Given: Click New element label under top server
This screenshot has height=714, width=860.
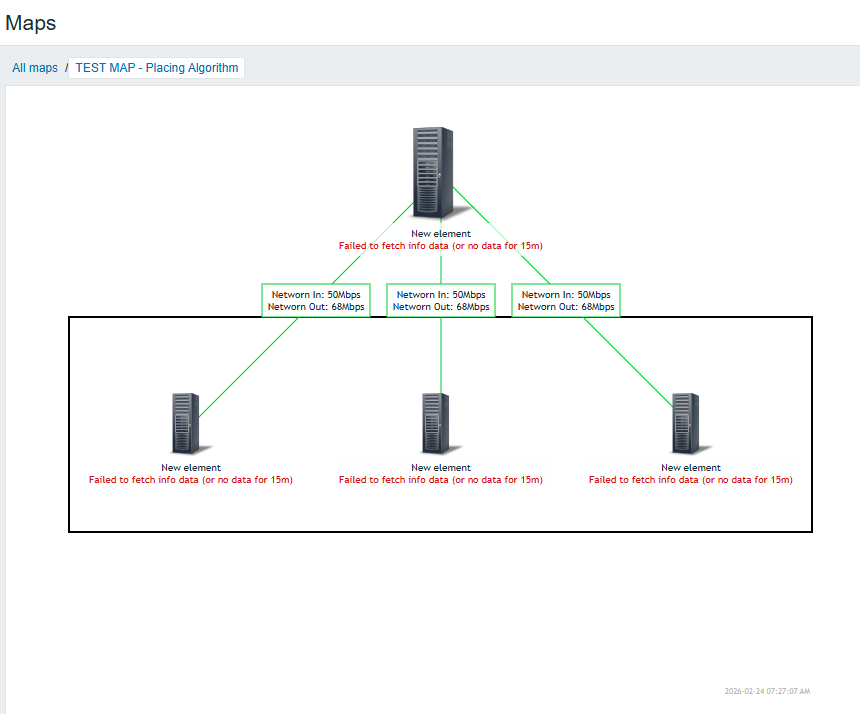Looking at the screenshot, I should [x=441, y=234].
